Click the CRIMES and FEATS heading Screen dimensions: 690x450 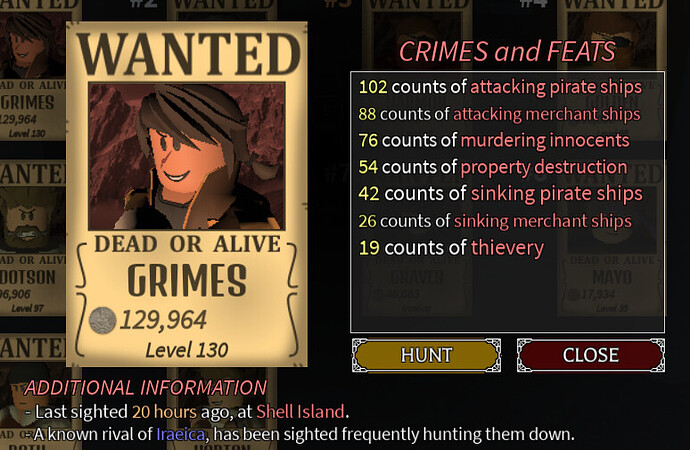coord(507,51)
